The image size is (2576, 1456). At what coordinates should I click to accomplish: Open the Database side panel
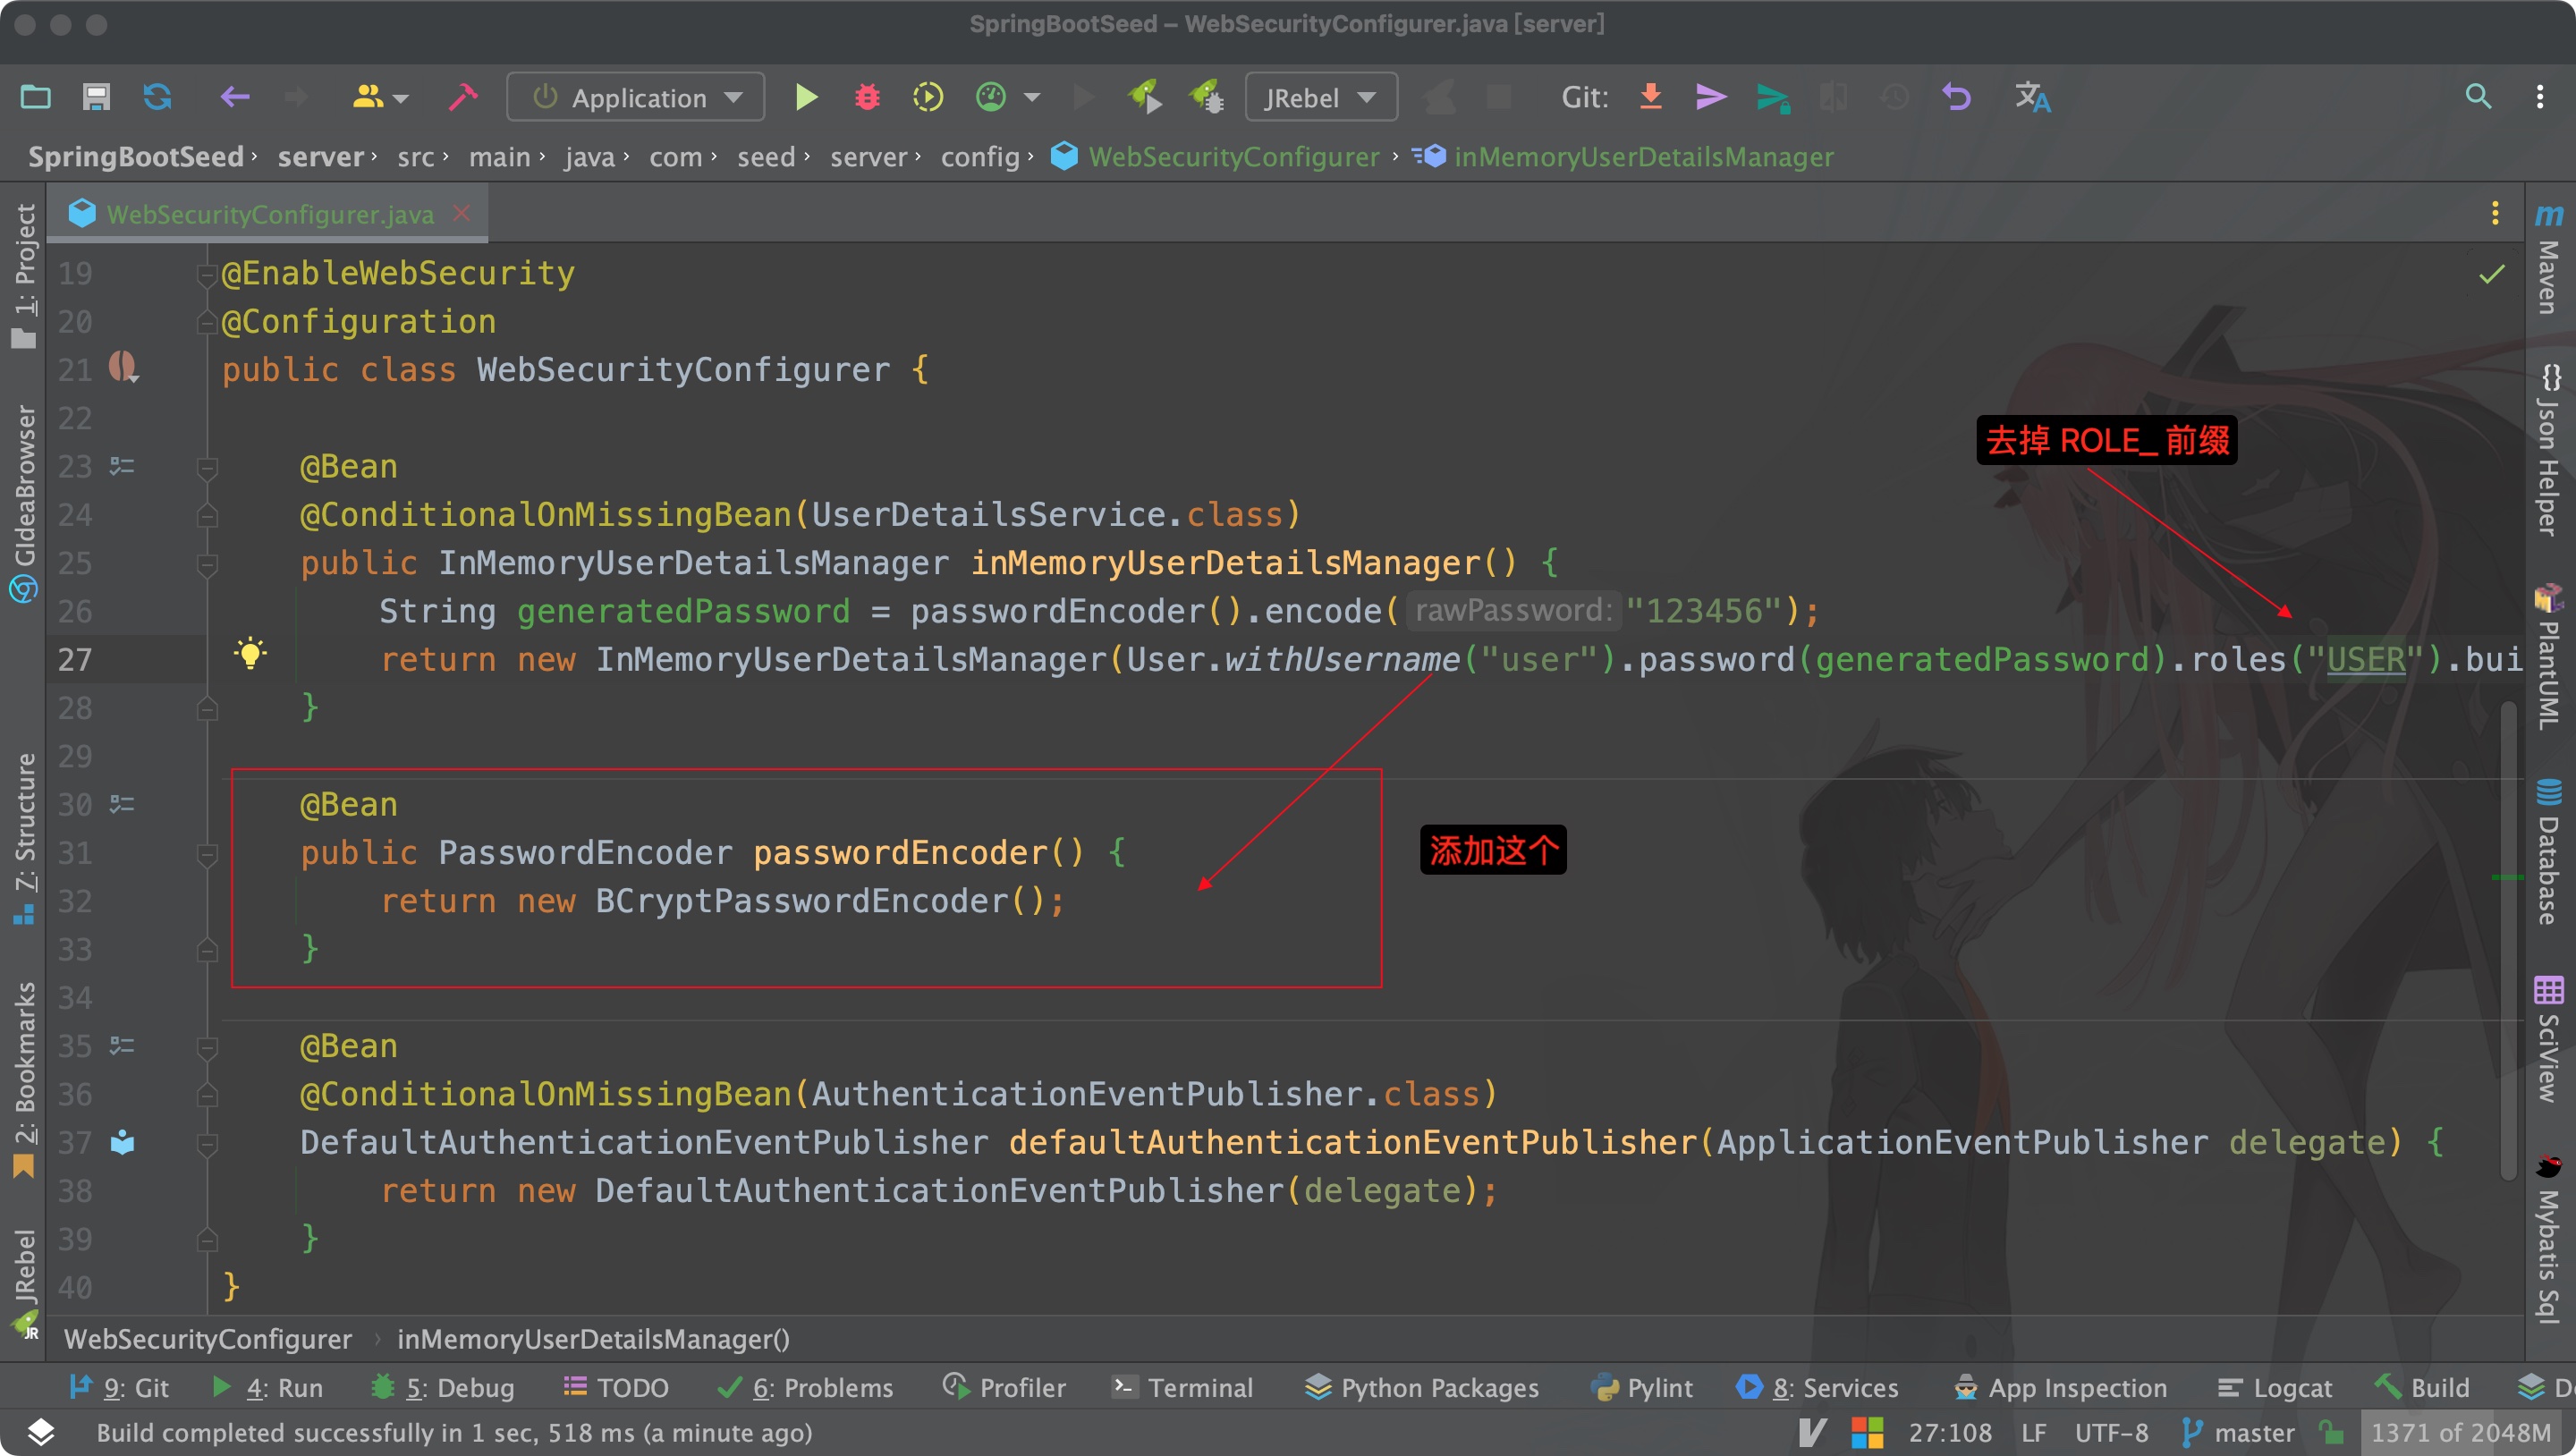pyautogui.click(x=2549, y=852)
